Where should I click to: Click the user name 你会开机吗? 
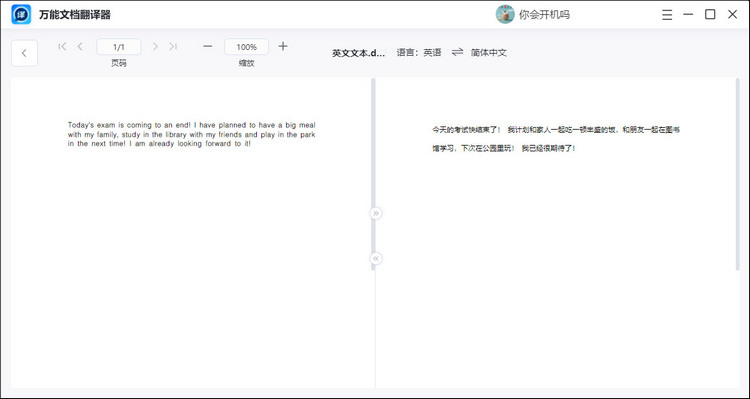click(544, 15)
